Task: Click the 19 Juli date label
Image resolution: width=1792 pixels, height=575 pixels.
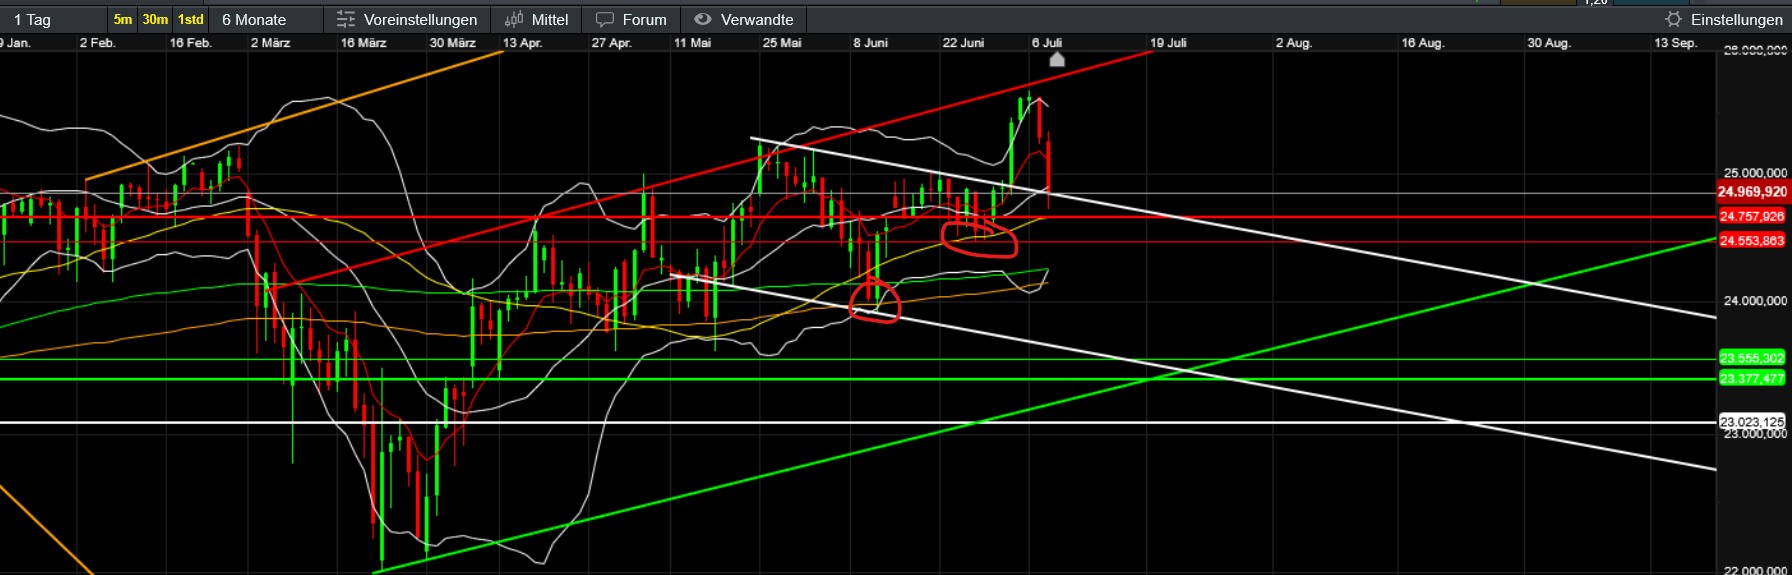Action: coord(1168,43)
